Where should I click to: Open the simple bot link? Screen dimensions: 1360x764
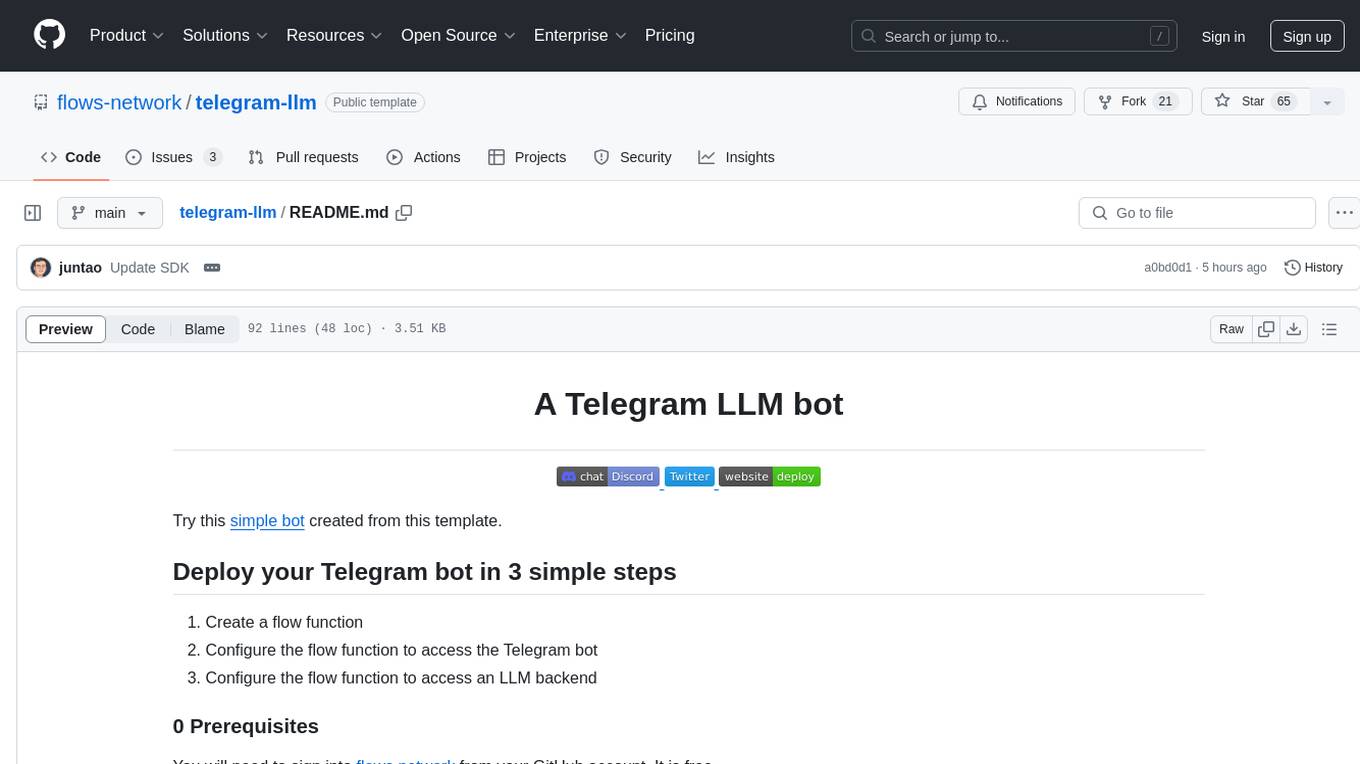[267, 520]
